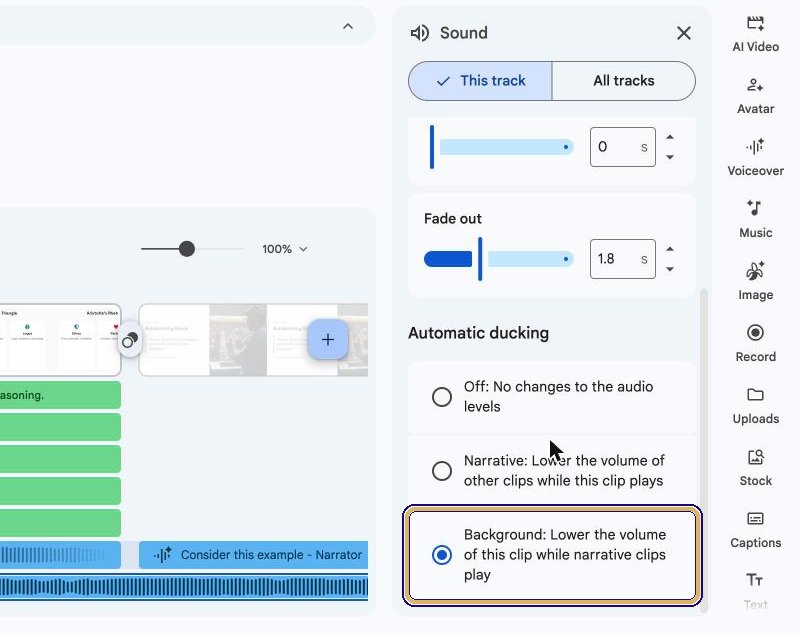Image resolution: width=800 pixels, height=633 pixels.
Task: Select the Consider this example Narrator clip
Action: (x=254, y=555)
